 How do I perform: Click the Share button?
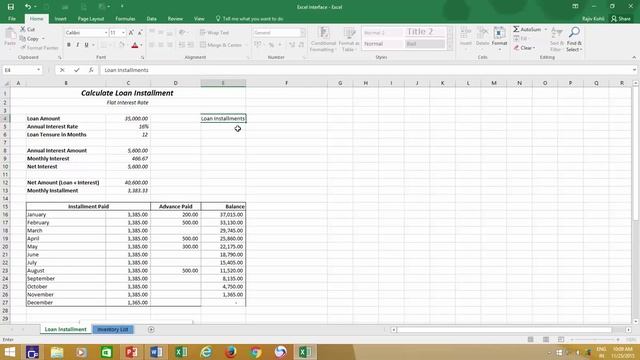click(x=620, y=19)
